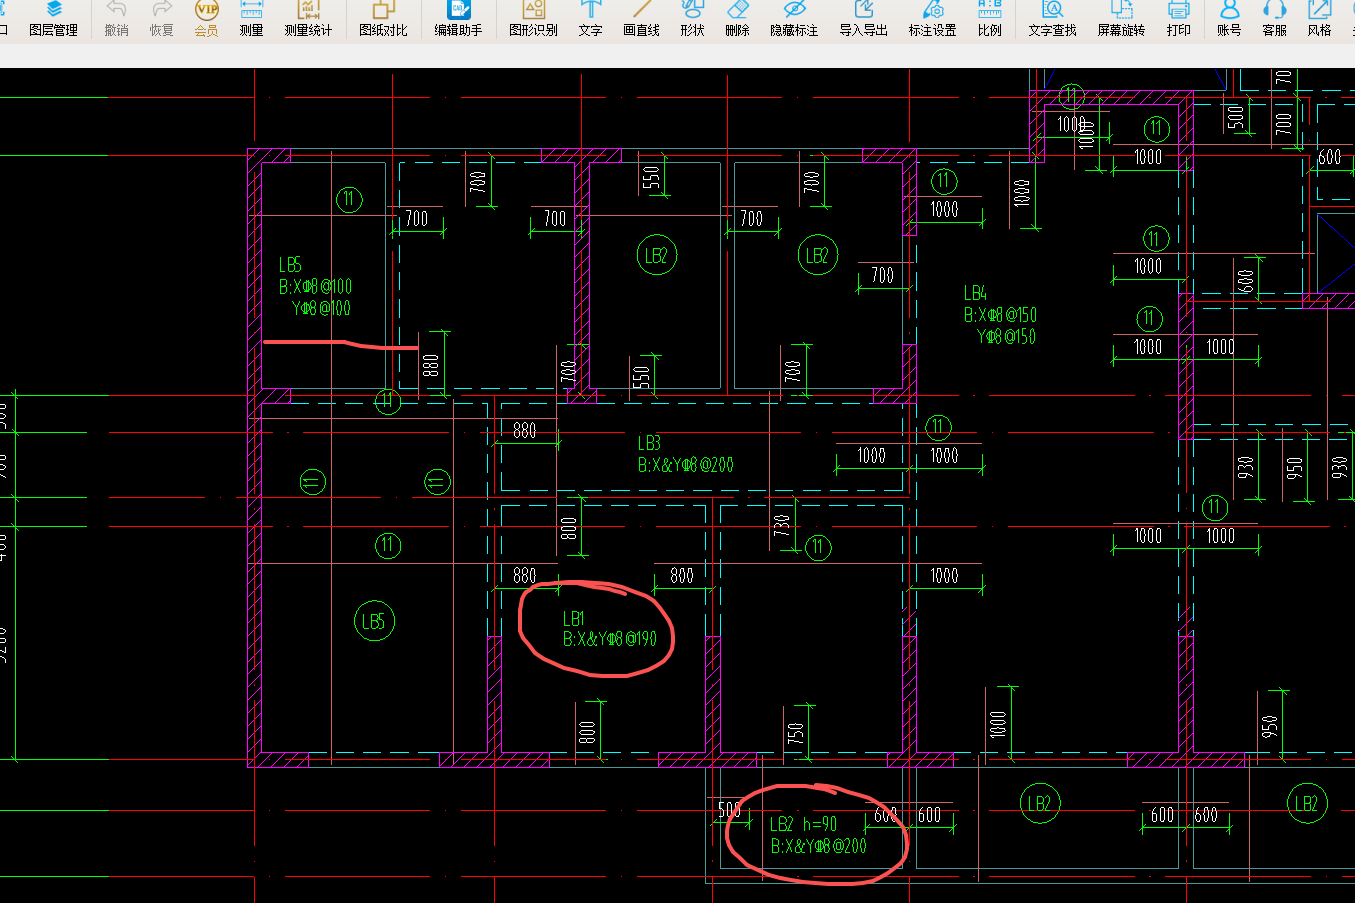The image size is (1355, 903).
Task: Open 图层管理 layer manager
Action: (x=53, y=19)
